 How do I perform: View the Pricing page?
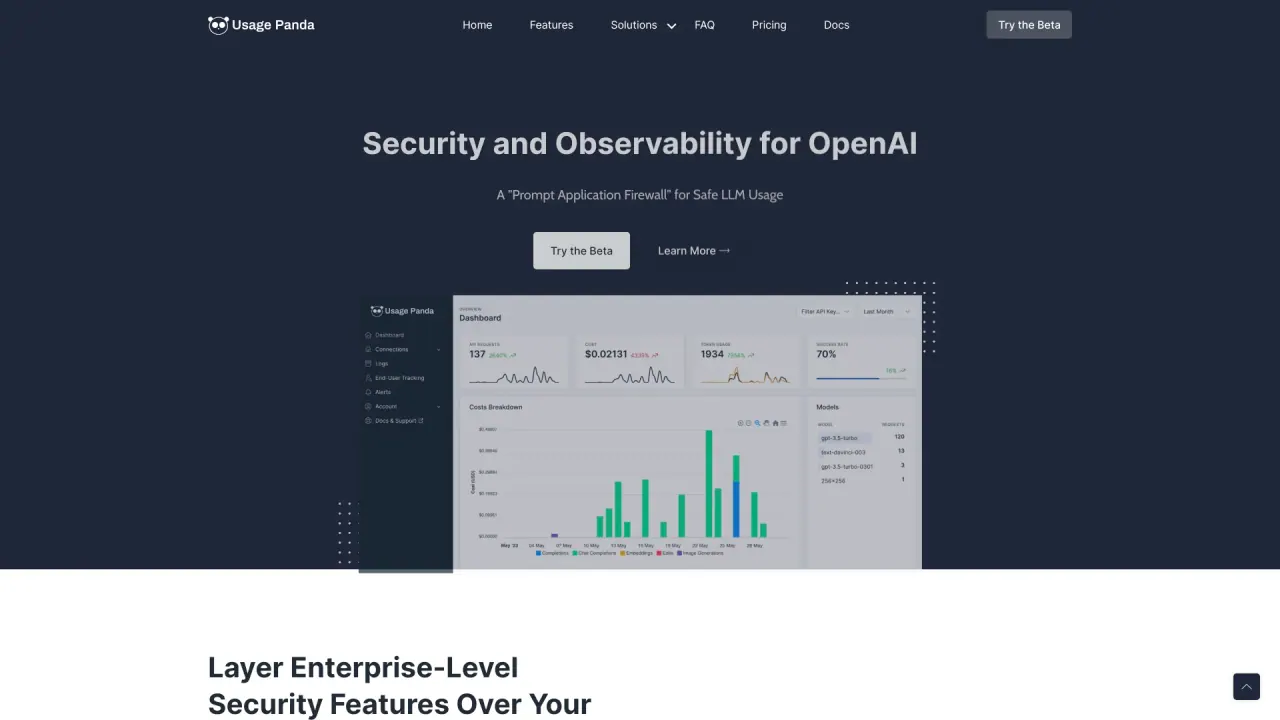pos(769,25)
